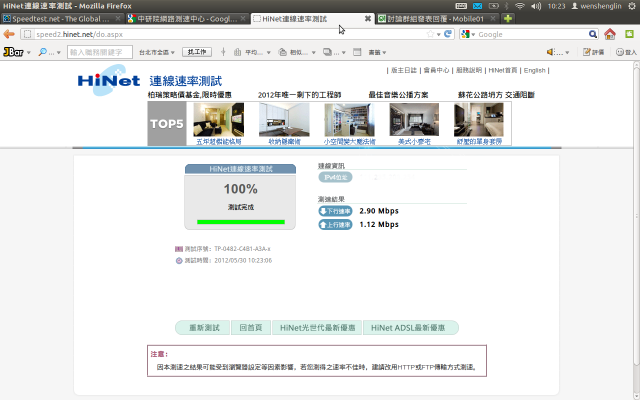Click the HiNet logo
The height and width of the screenshot is (400, 640).
(109, 80)
